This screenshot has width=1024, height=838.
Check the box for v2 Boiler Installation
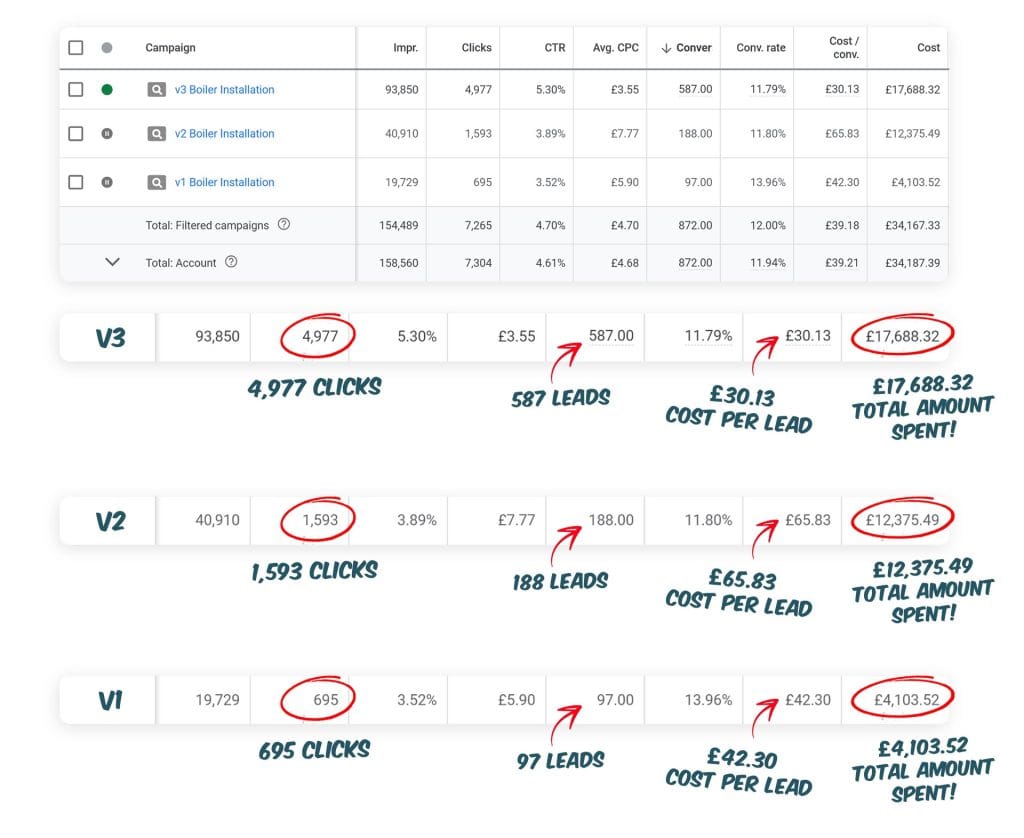pyautogui.click(x=76, y=134)
